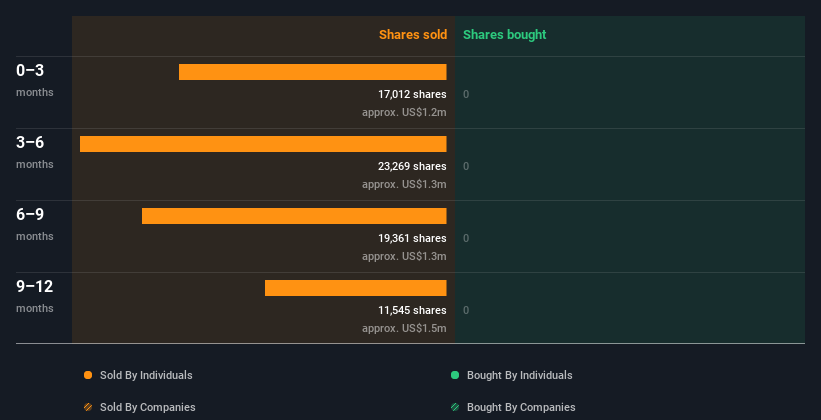Click the Bought By Companies striped legend icon
The image size is (821, 420).
coord(455,407)
